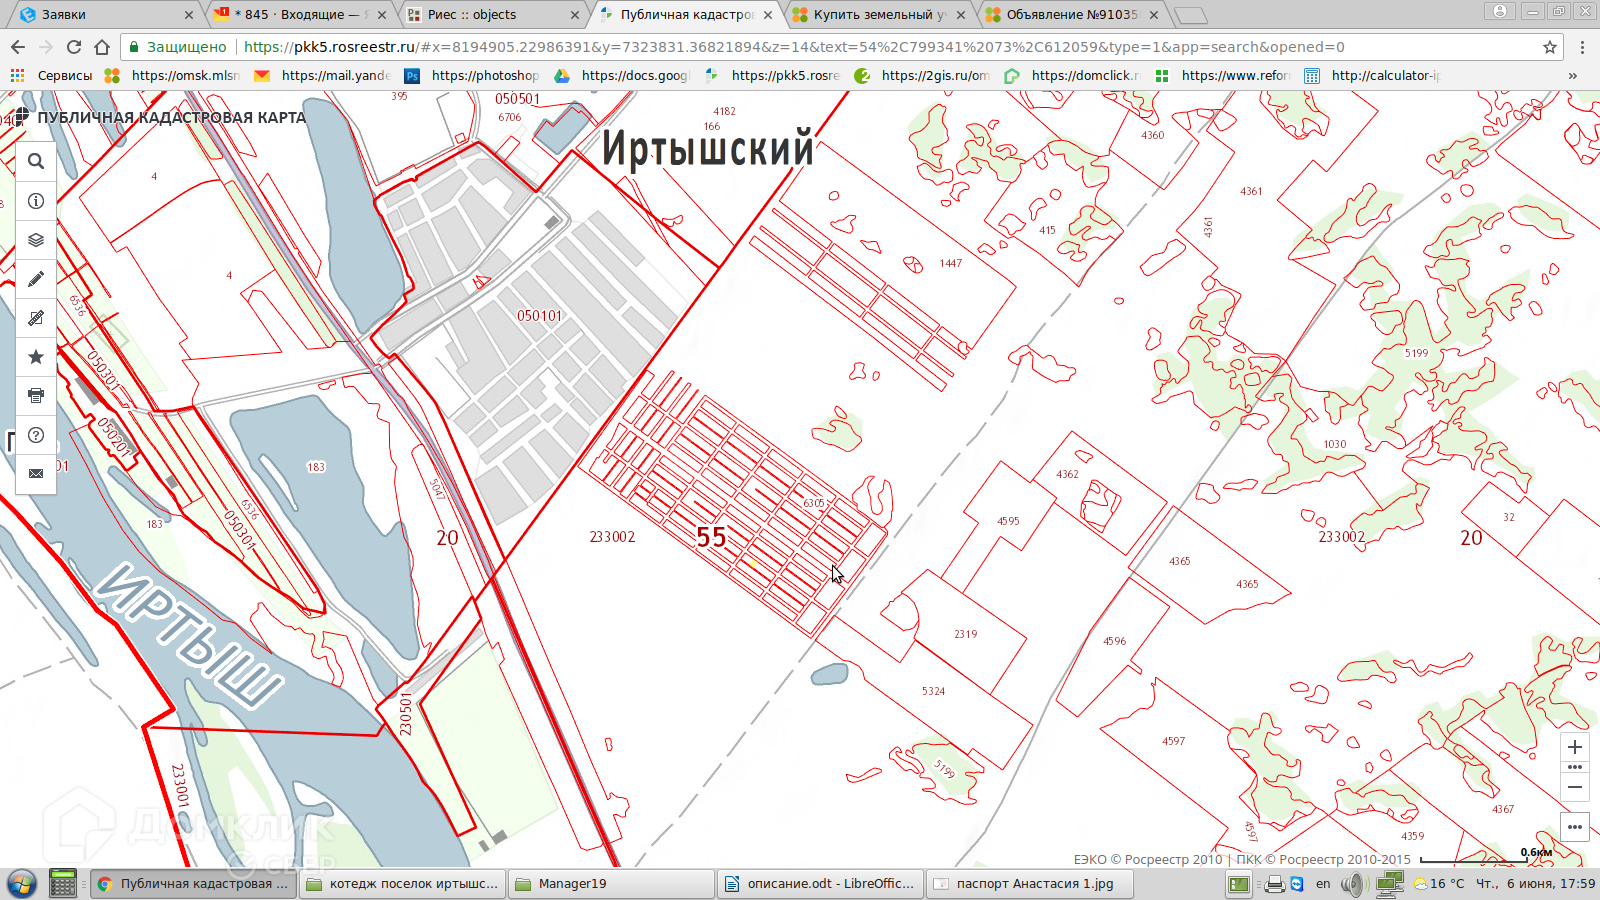Viewport: 1600px width, 900px height.
Task: Activate the ruler measurement tool
Action: coord(36,318)
